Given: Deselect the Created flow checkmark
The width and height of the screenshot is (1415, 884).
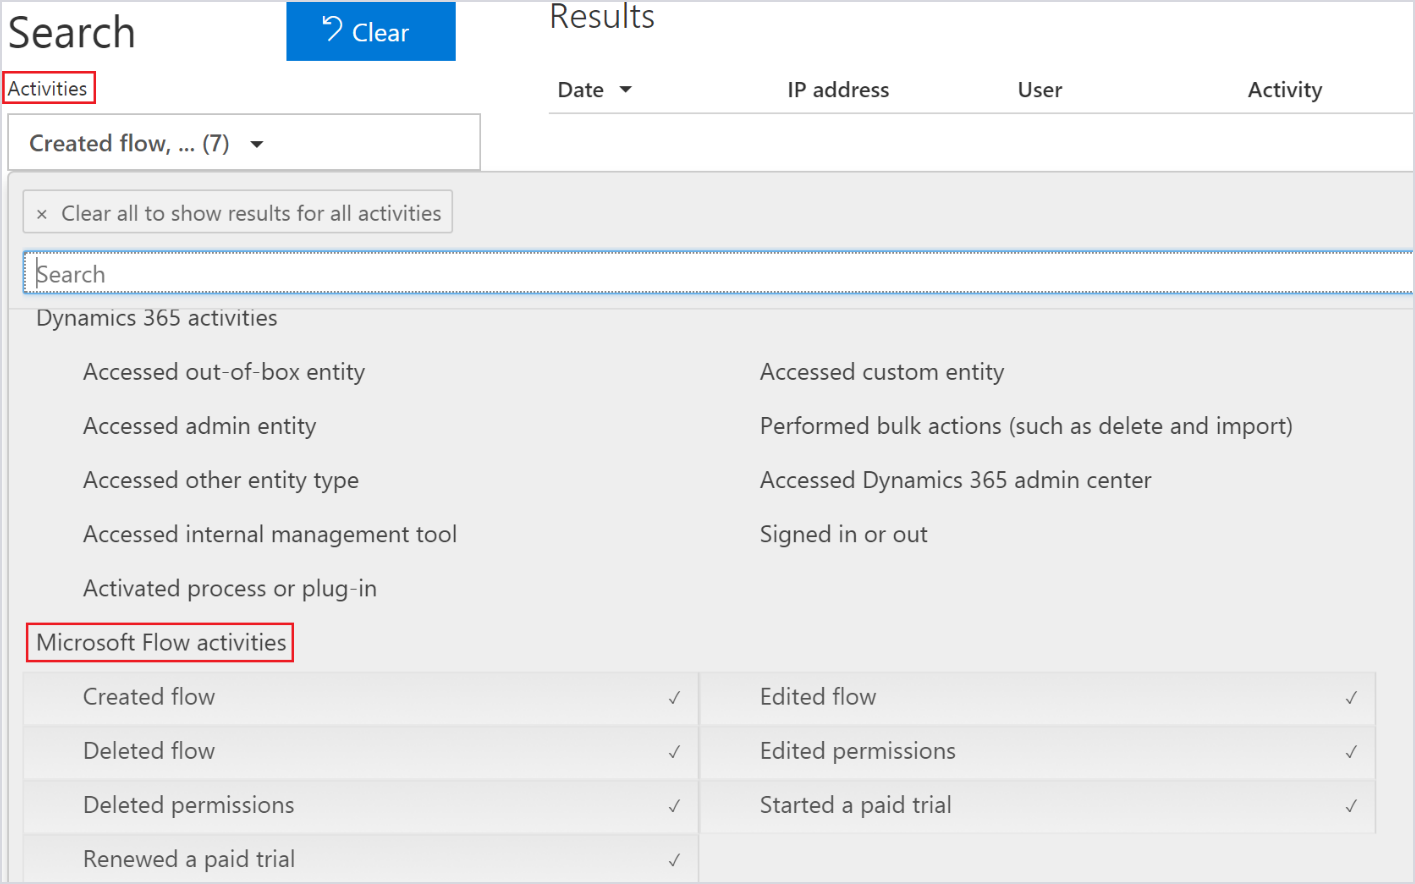Looking at the screenshot, I should coord(676,697).
